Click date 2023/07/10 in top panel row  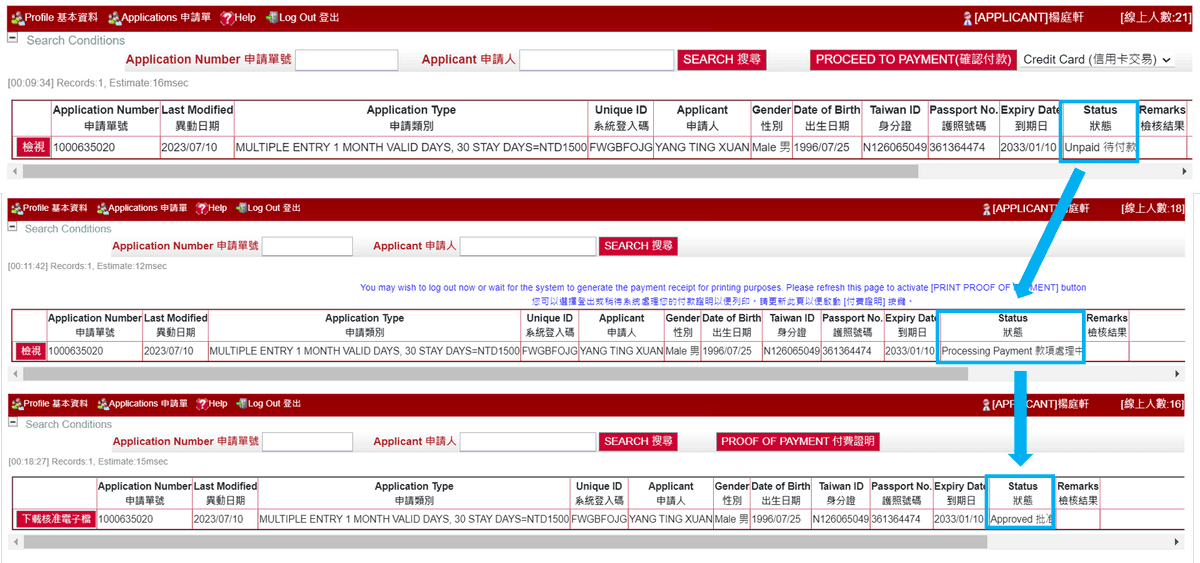tap(188, 148)
